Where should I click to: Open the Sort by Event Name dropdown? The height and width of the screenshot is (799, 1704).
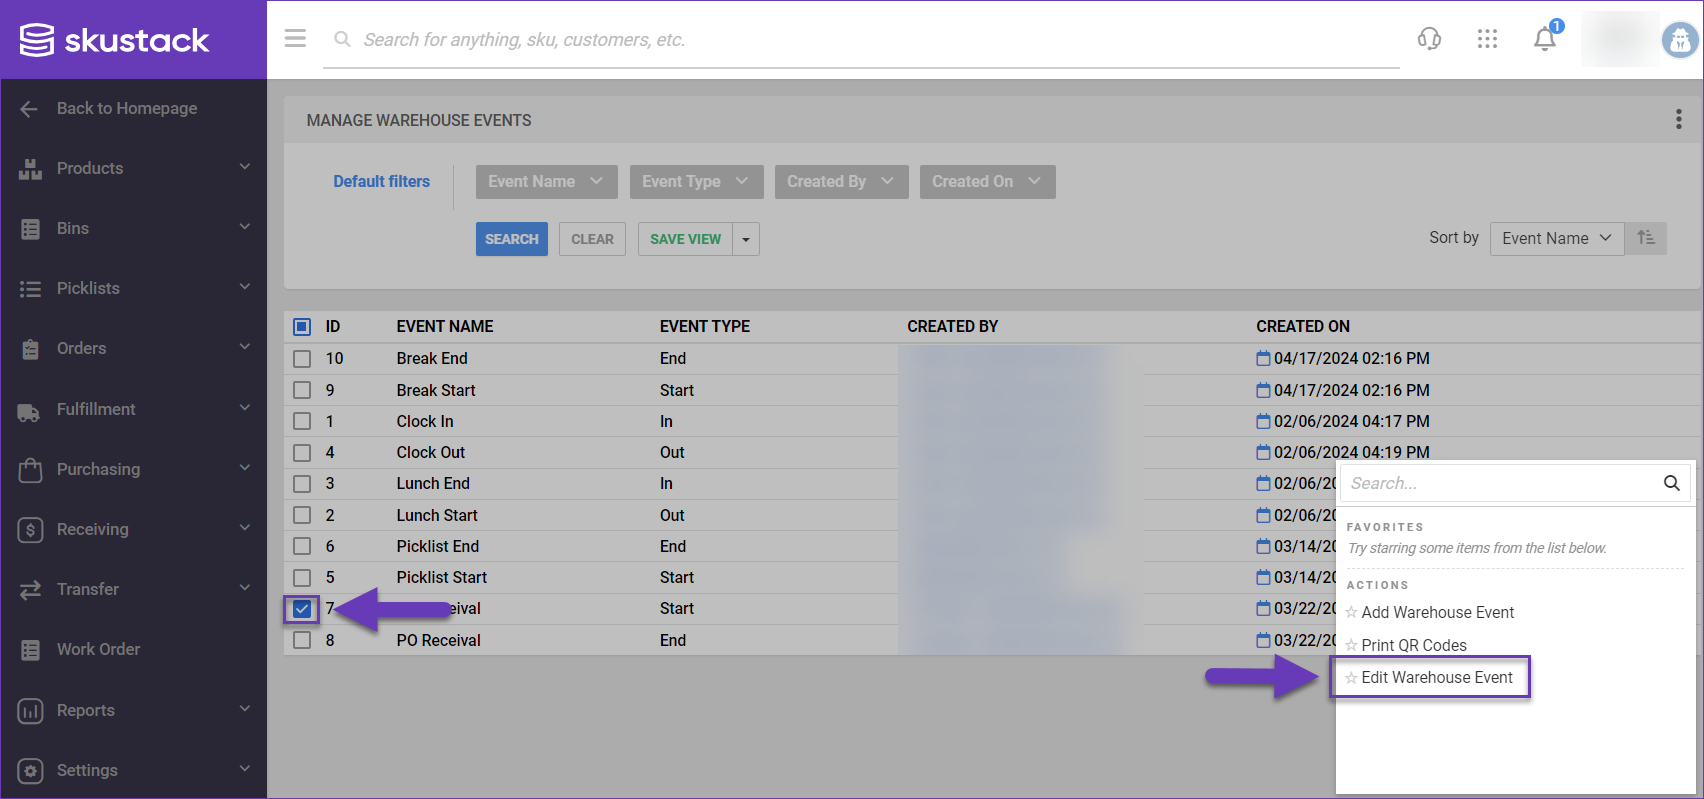tap(1556, 238)
